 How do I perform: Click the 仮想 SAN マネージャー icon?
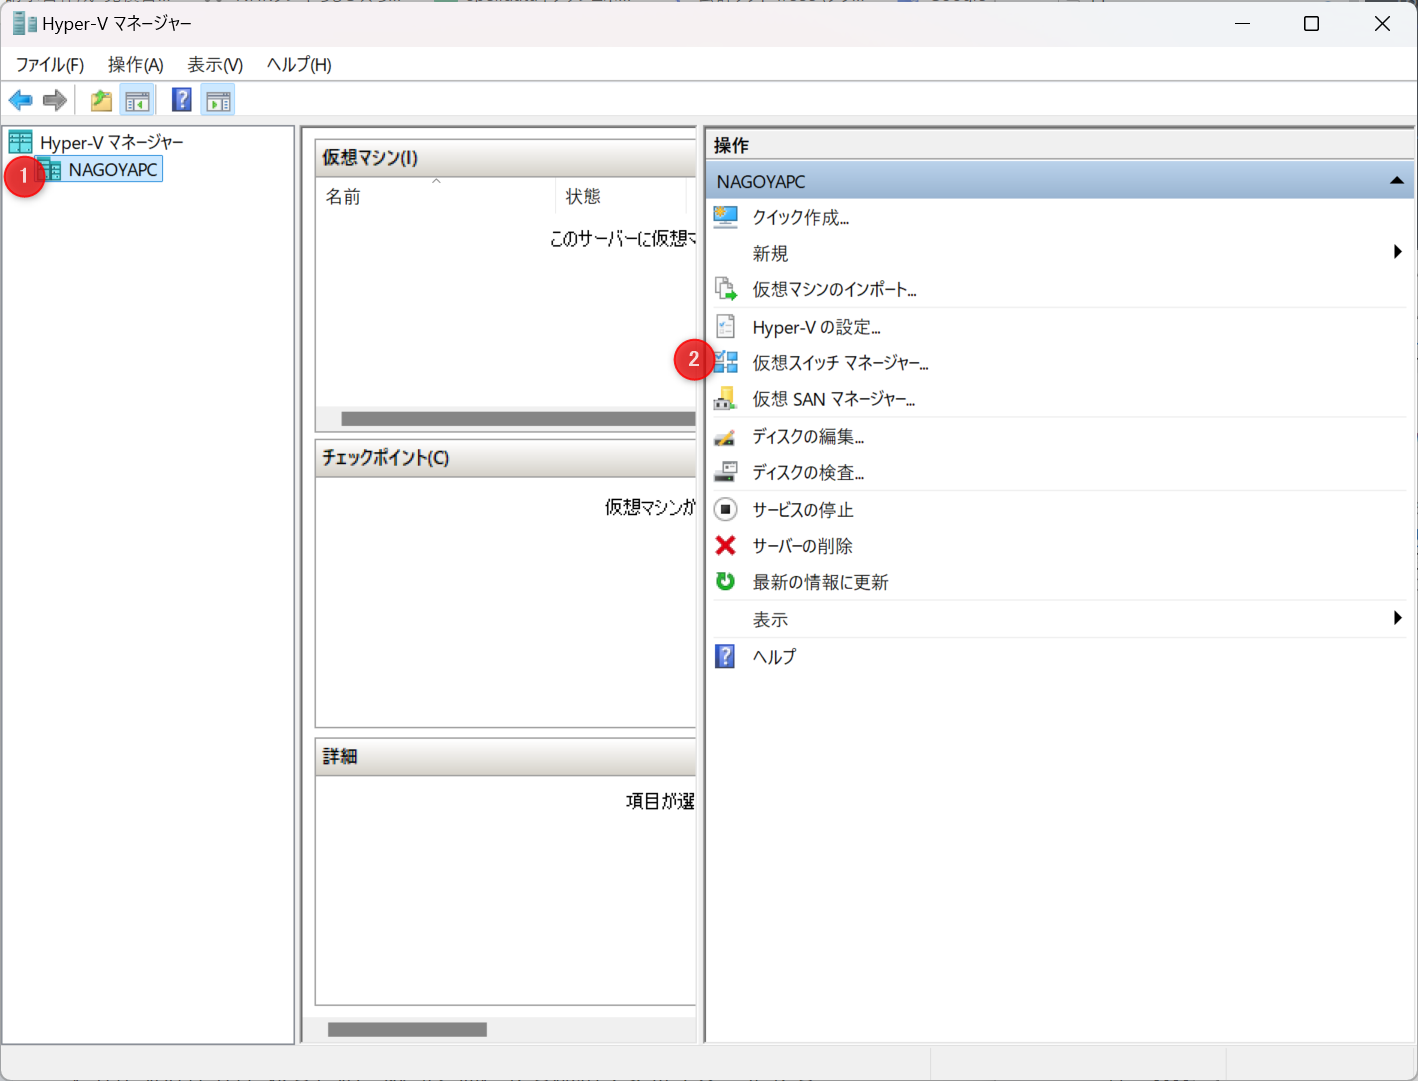pyautogui.click(x=726, y=399)
